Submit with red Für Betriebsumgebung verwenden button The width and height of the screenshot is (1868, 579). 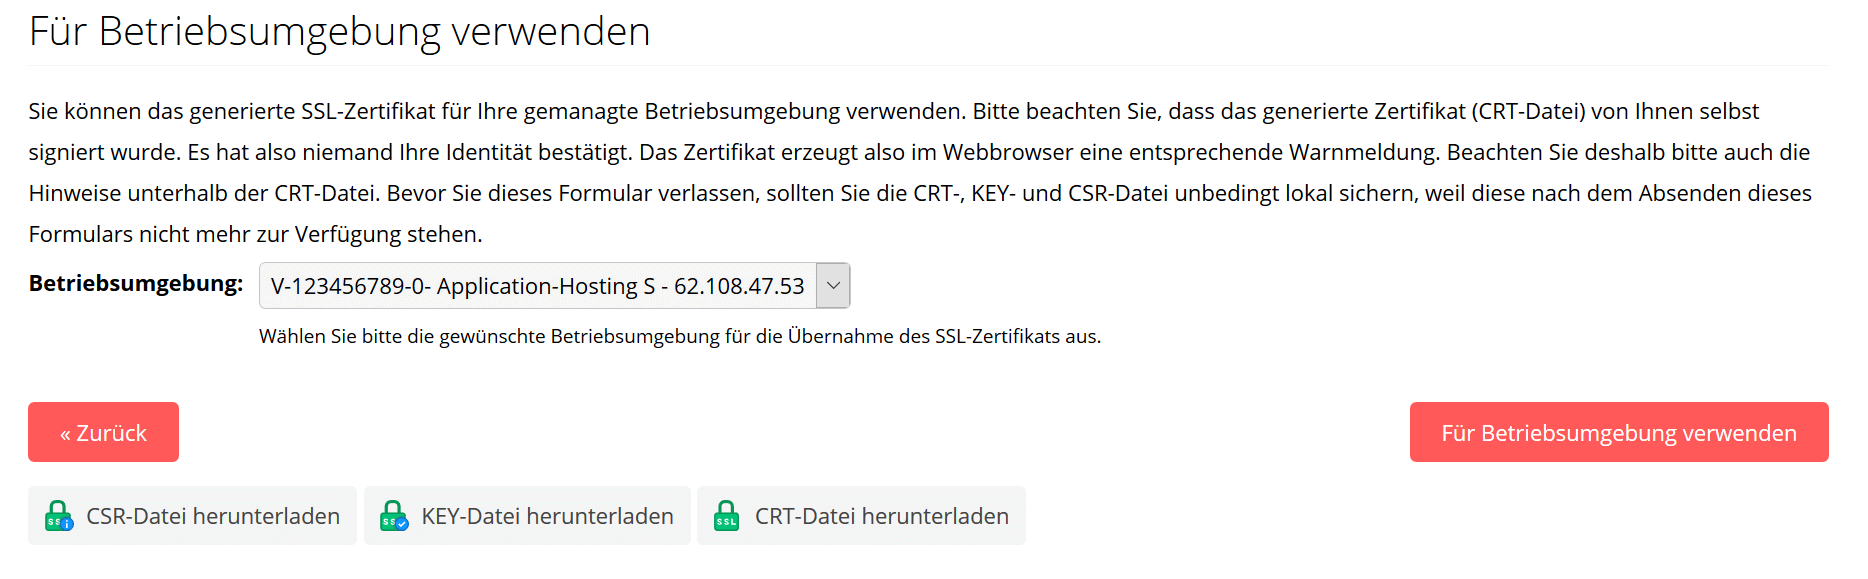point(1619,432)
